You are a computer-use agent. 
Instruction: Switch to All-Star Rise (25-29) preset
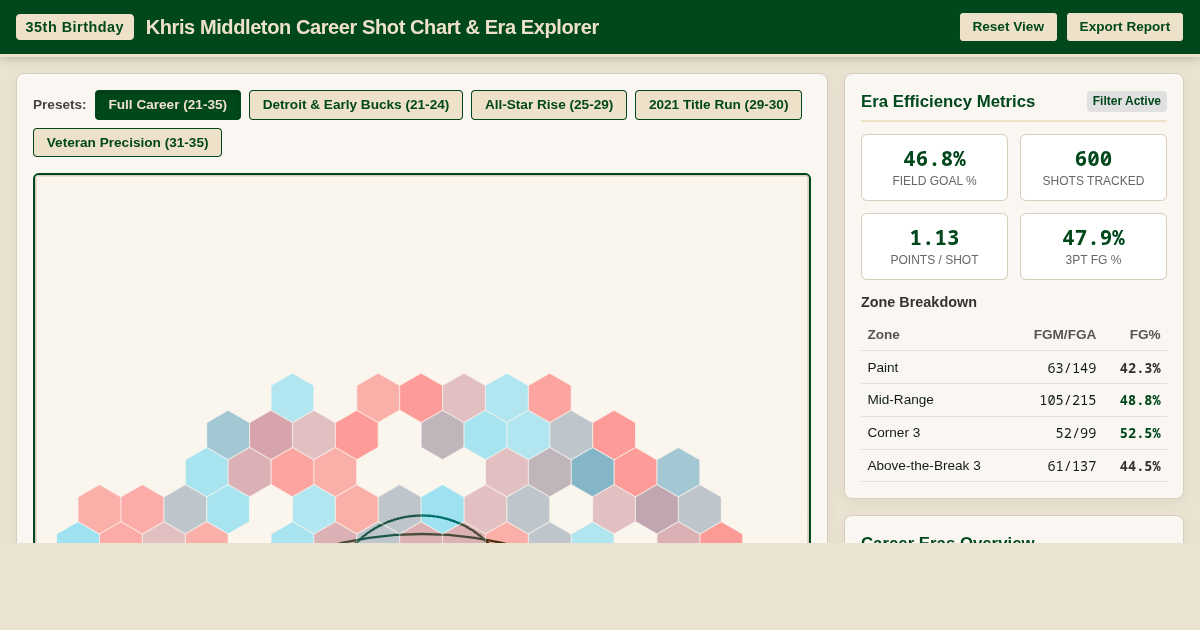coord(549,105)
